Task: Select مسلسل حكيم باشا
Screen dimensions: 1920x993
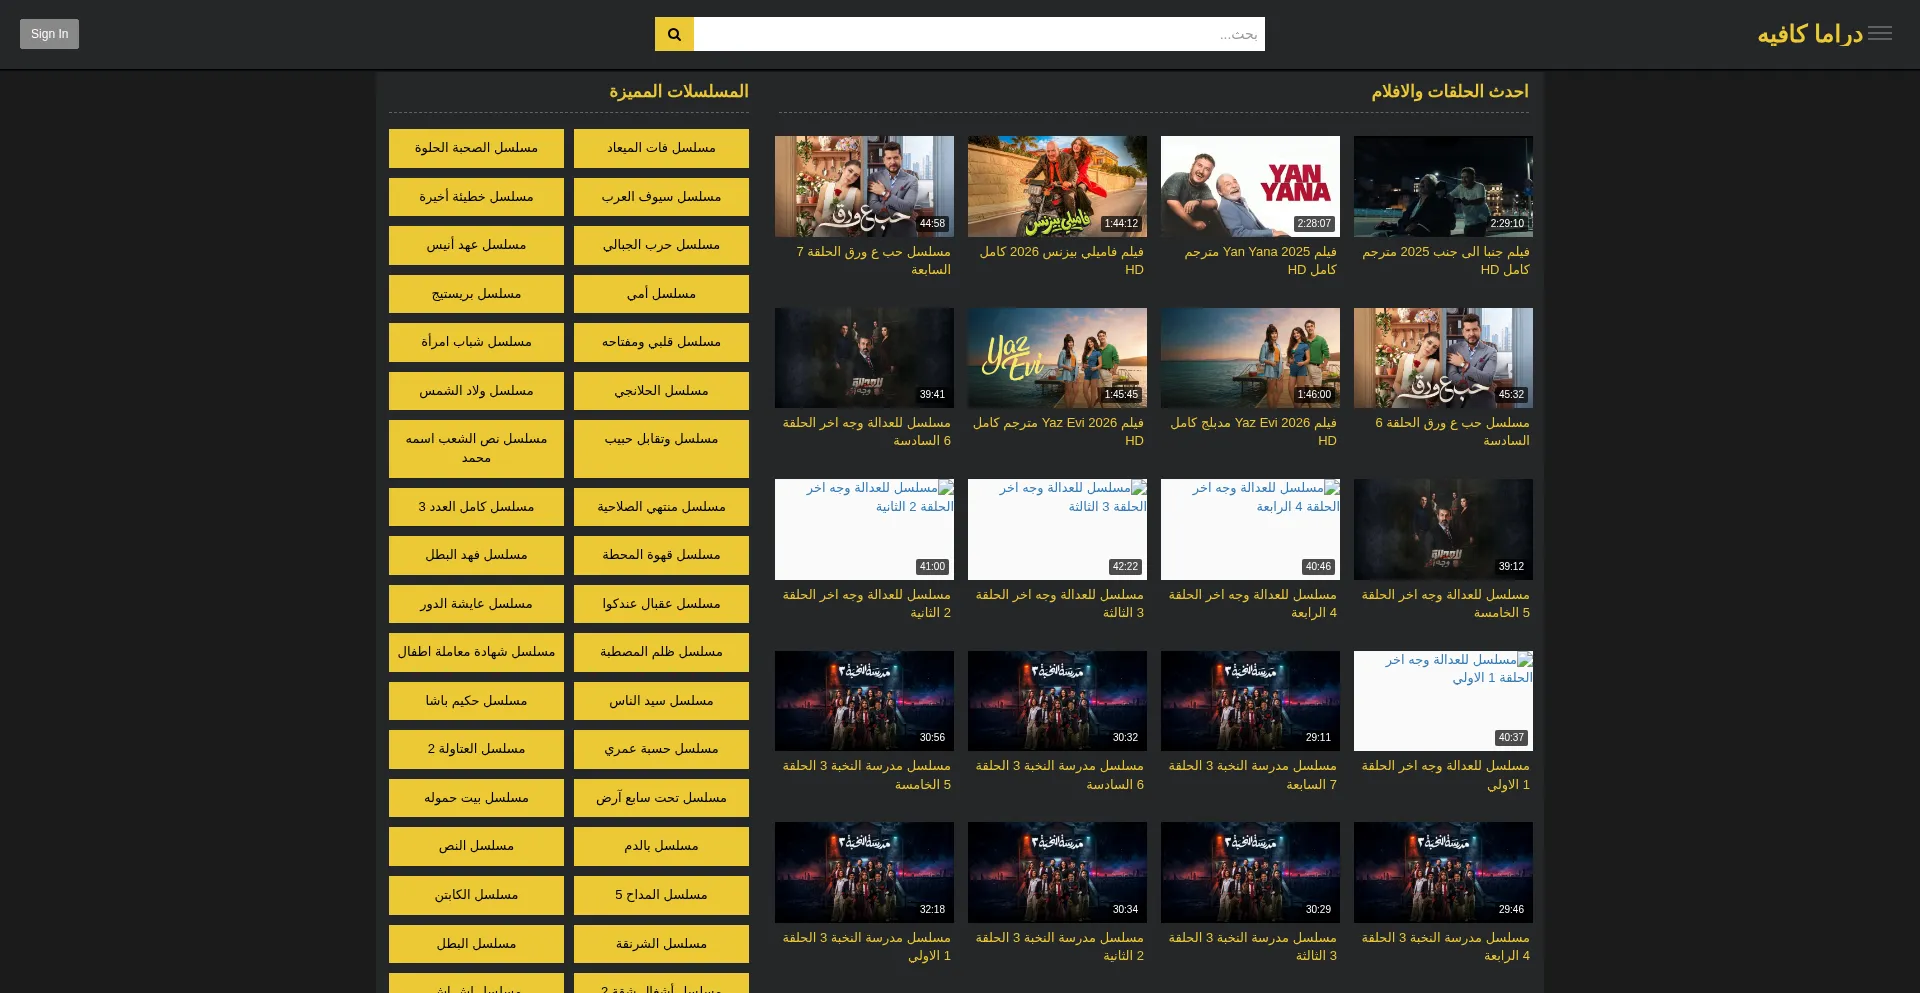Action: click(476, 701)
